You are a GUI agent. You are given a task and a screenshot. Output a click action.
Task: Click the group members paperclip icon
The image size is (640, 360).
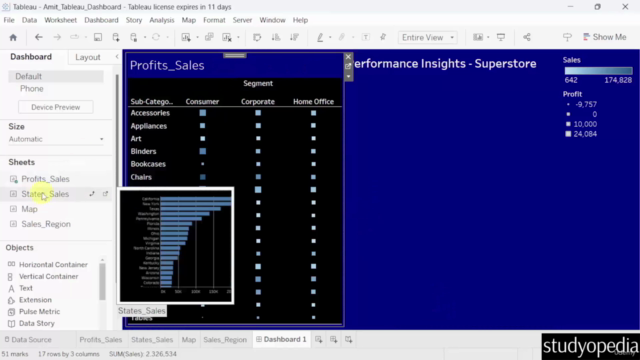pyautogui.click(x=342, y=38)
